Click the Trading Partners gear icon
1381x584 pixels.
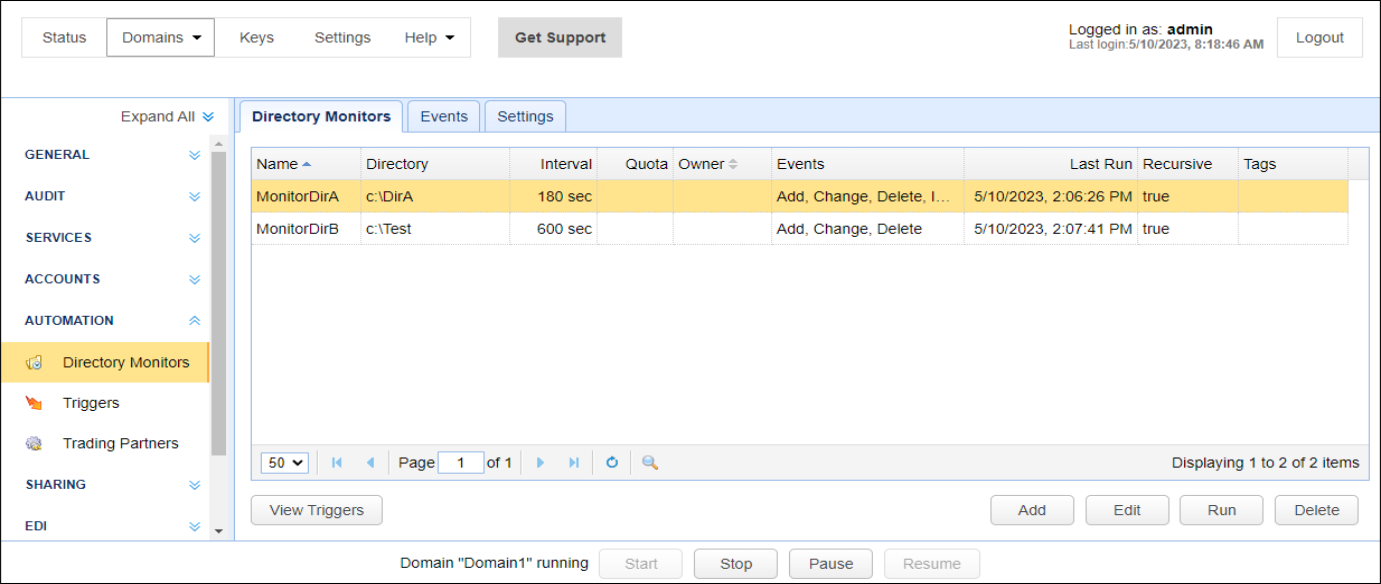pos(34,444)
